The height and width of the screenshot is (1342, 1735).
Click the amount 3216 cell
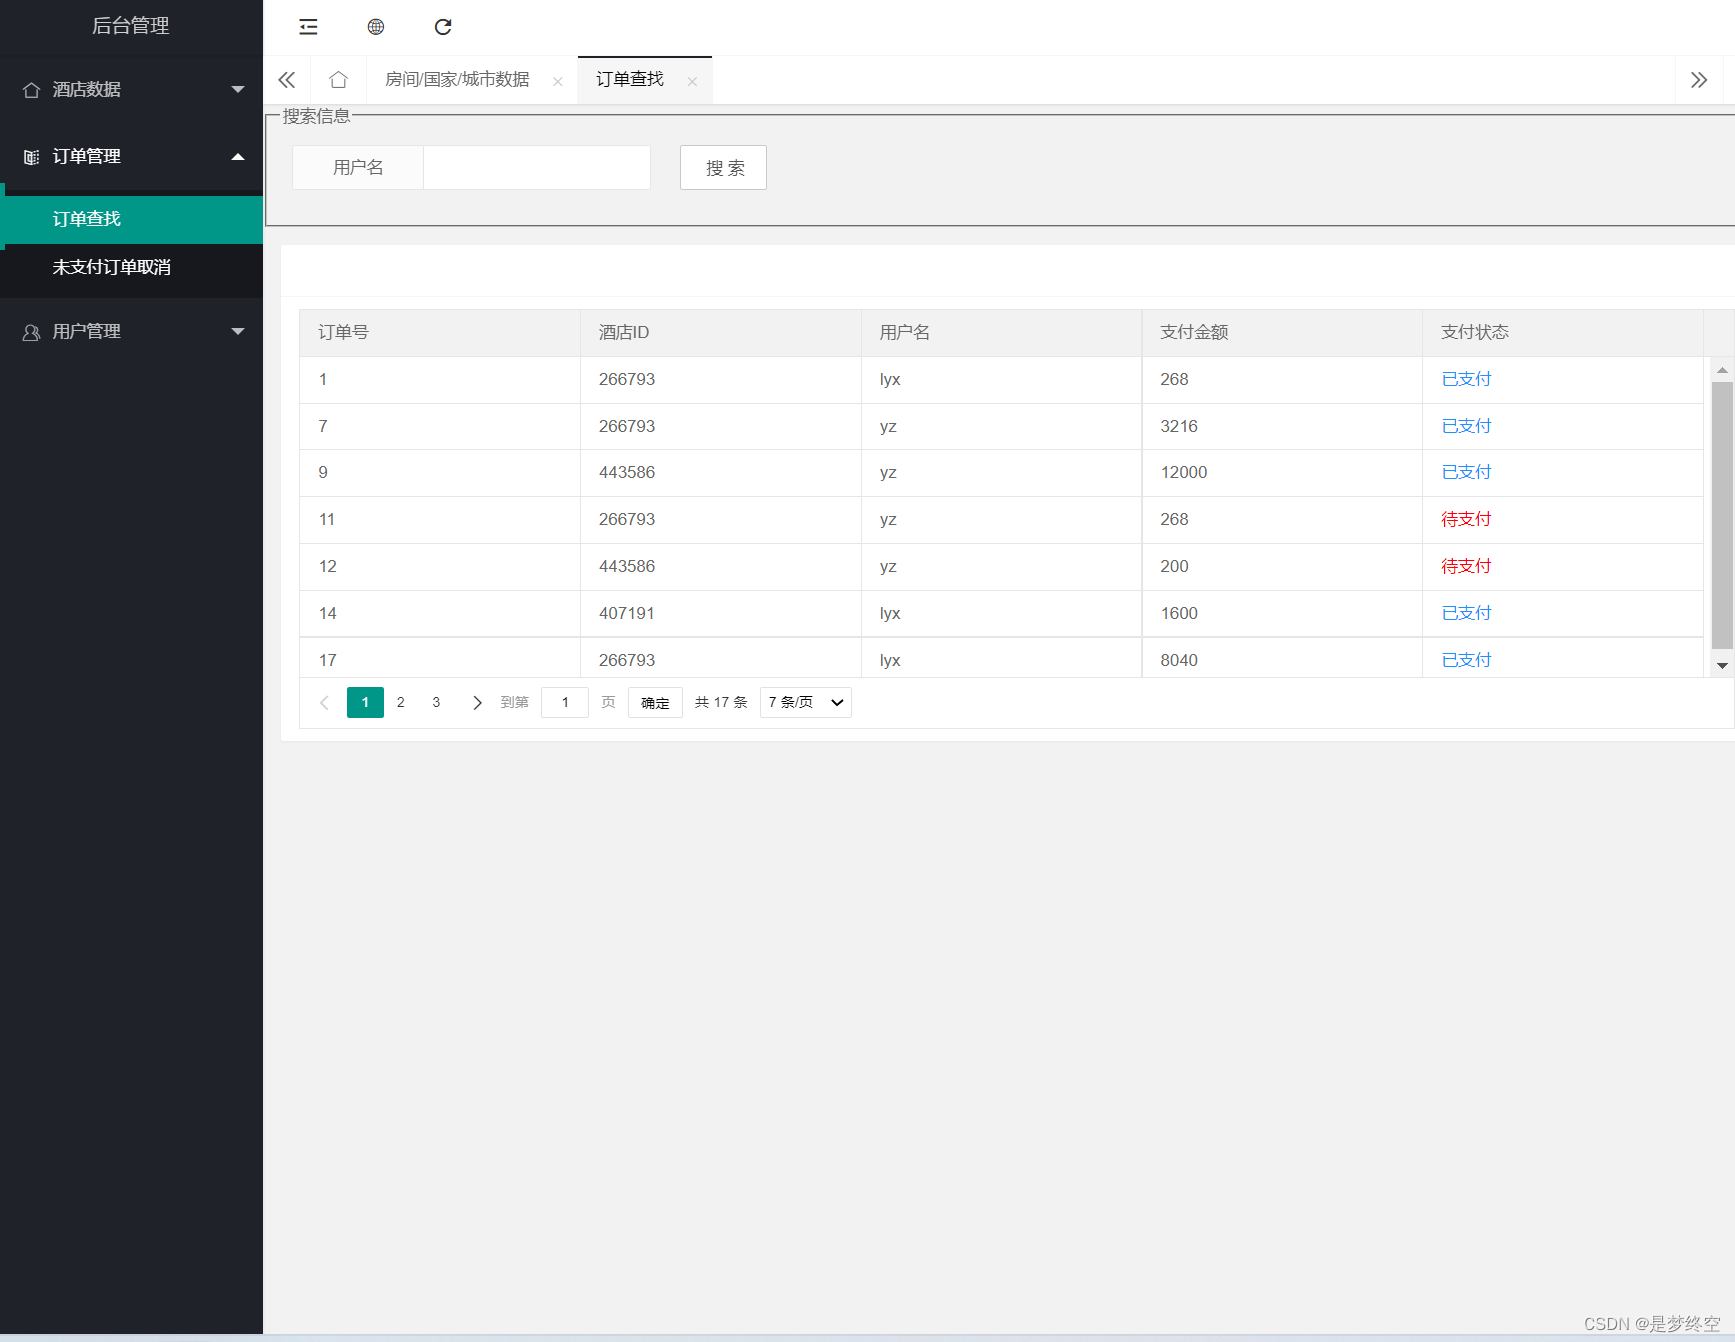pos(1283,426)
